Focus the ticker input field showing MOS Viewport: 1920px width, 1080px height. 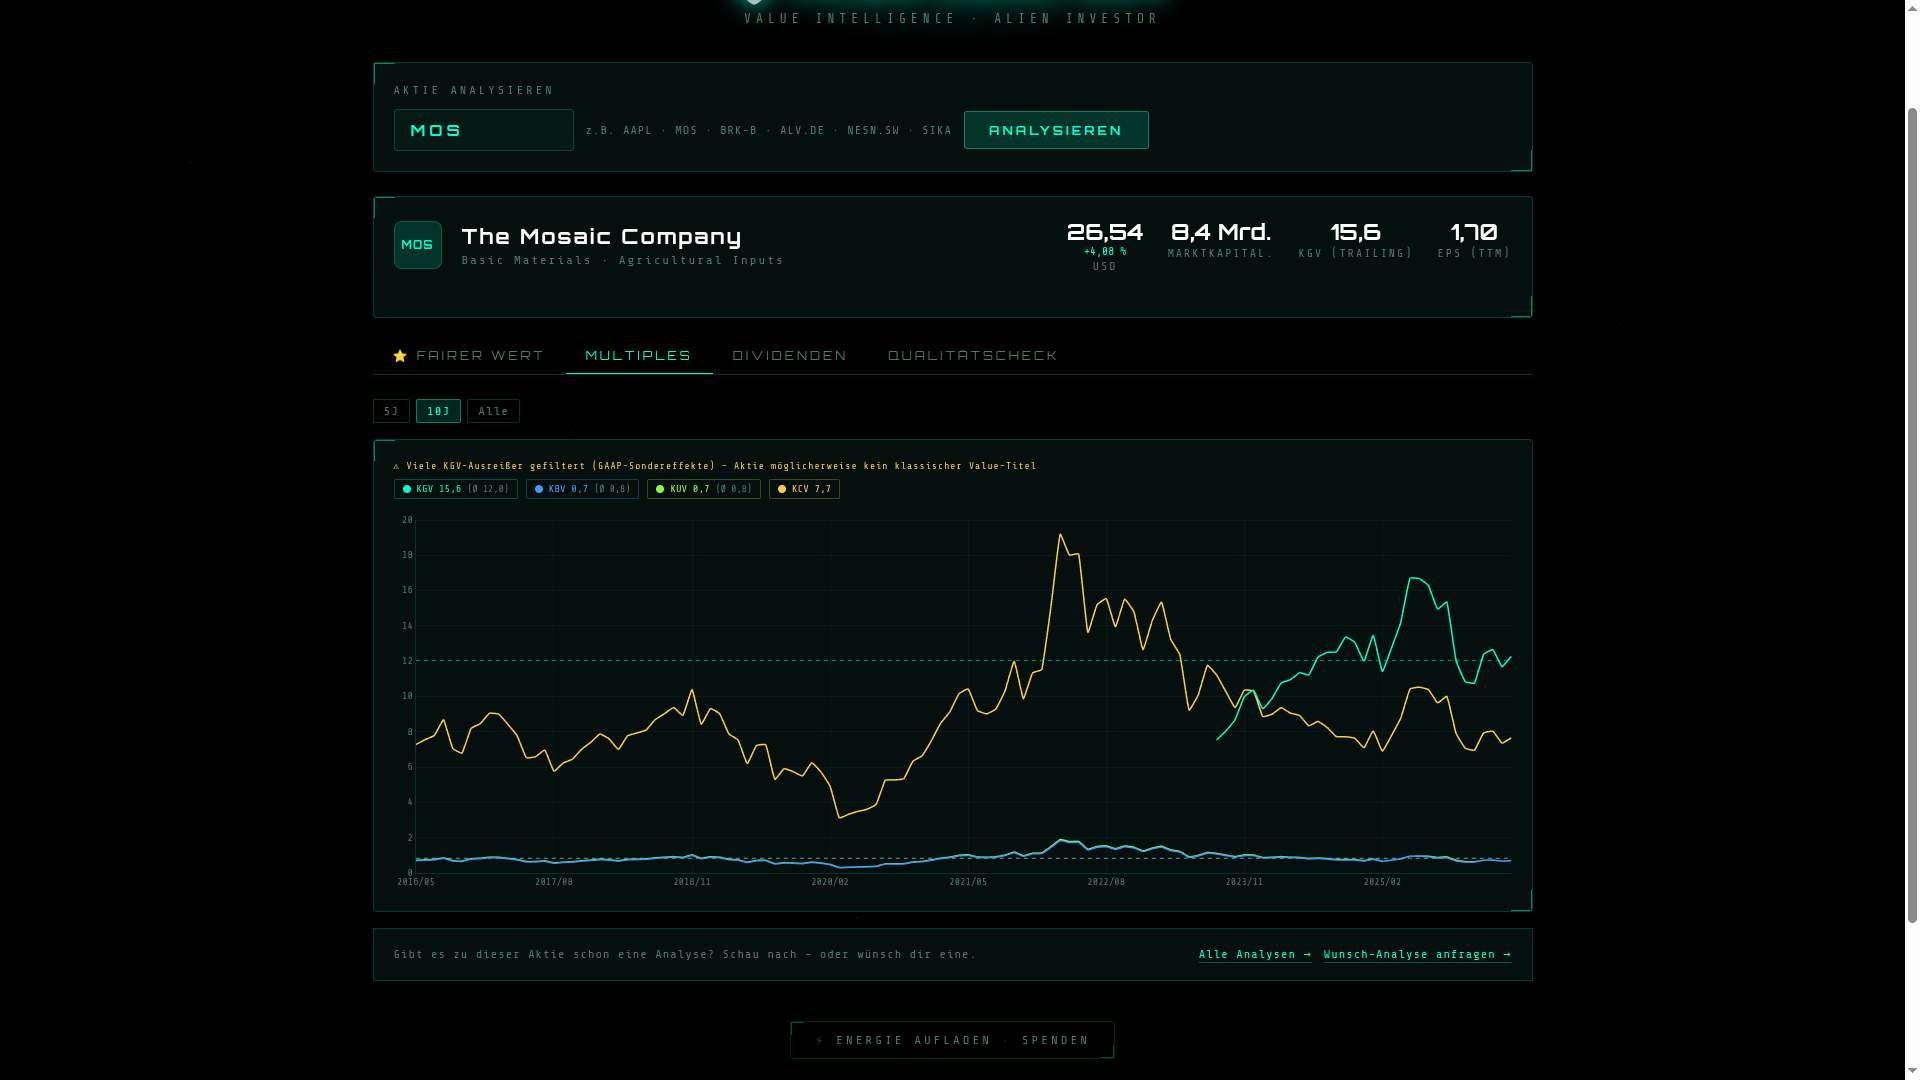click(x=483, y=130)
